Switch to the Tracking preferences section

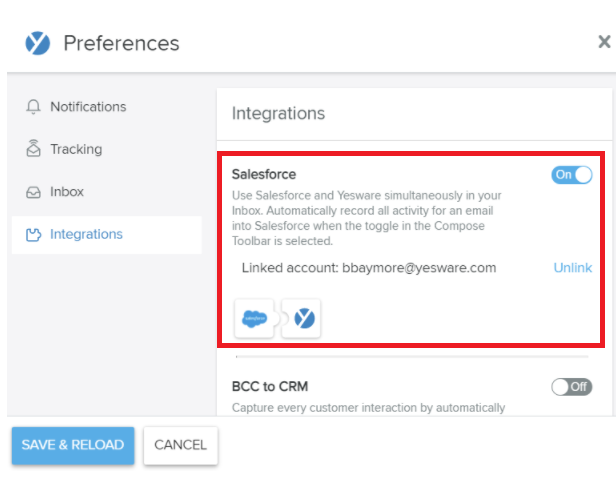pos(76,149)
